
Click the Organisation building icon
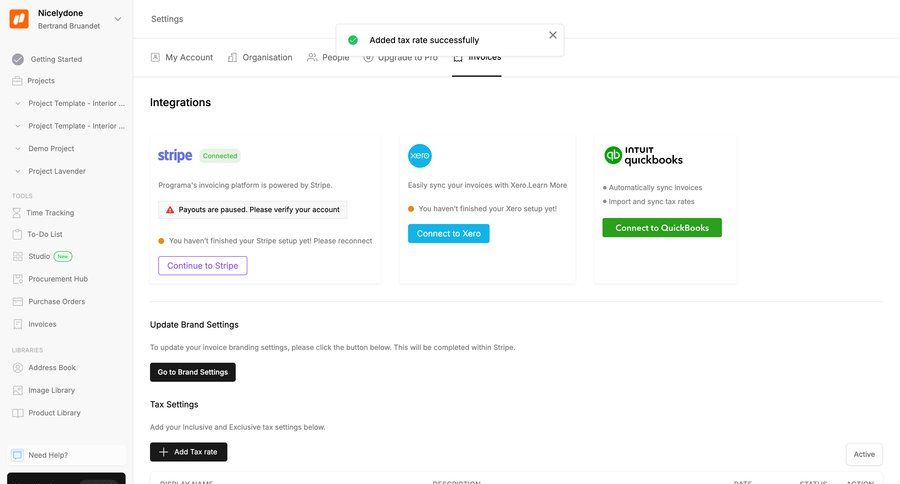[x=232, y=57]
